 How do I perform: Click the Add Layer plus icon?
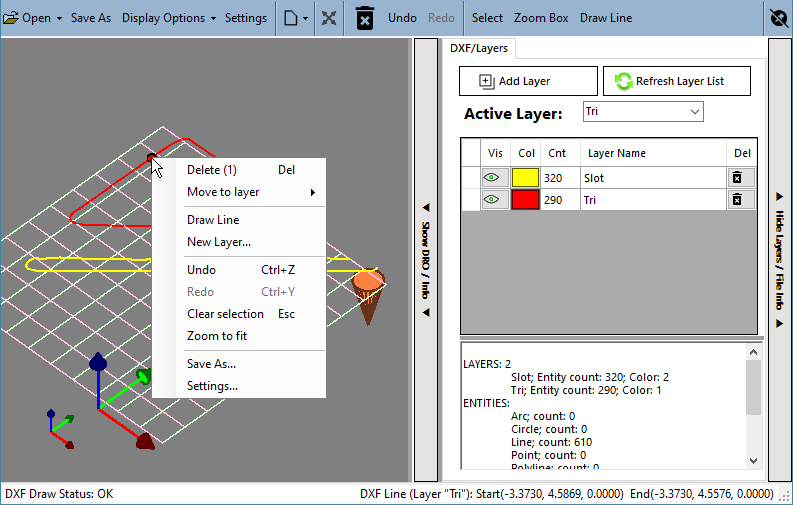[487, 81]
